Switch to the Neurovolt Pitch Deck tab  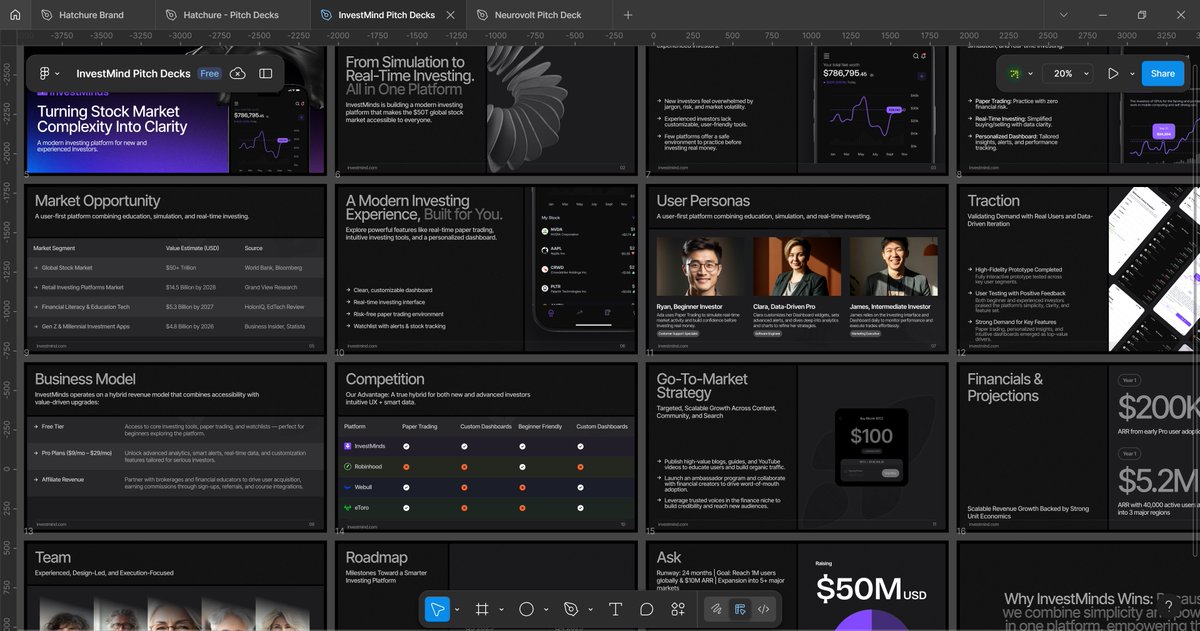[x=538, y=15]
